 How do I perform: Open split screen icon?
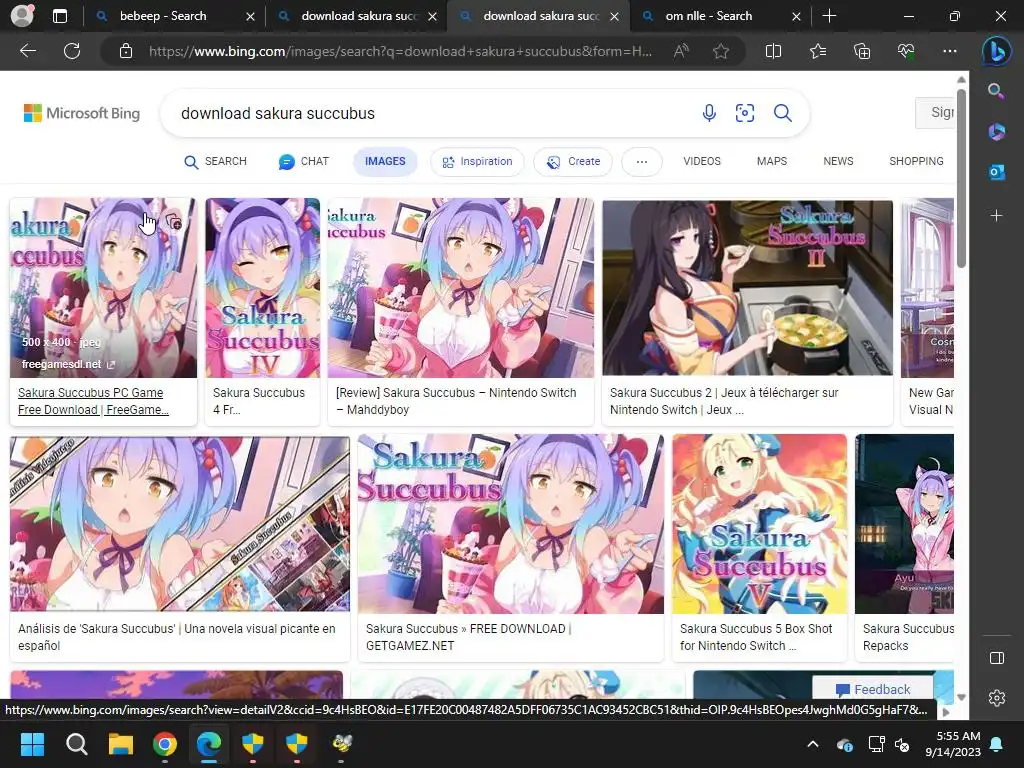point(773,51)
